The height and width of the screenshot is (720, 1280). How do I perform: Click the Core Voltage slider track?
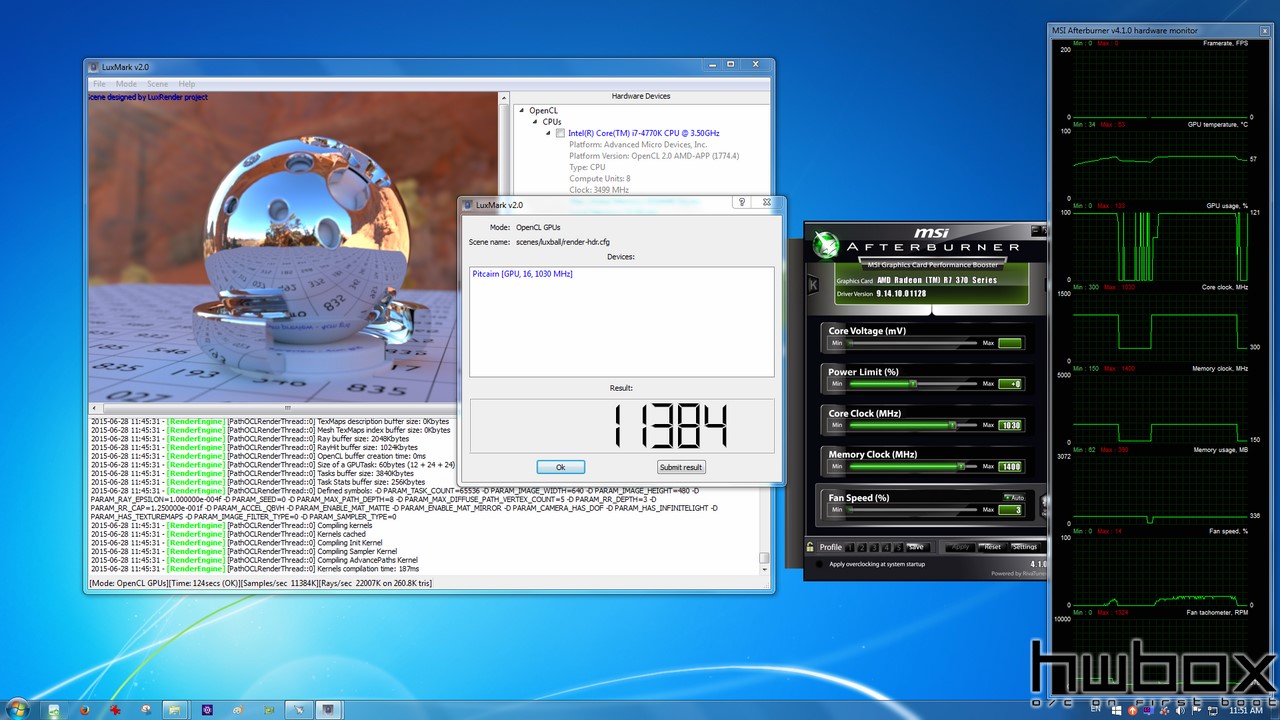click(x=912, y=343)
